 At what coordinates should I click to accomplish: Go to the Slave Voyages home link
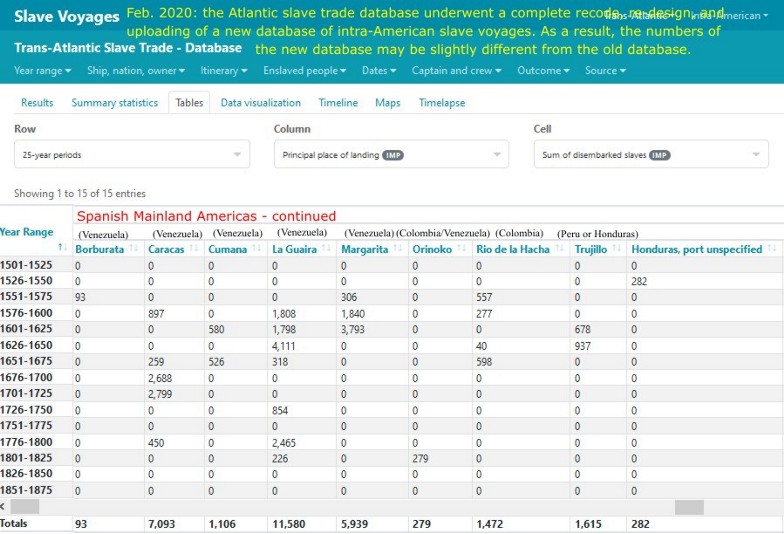66,17
